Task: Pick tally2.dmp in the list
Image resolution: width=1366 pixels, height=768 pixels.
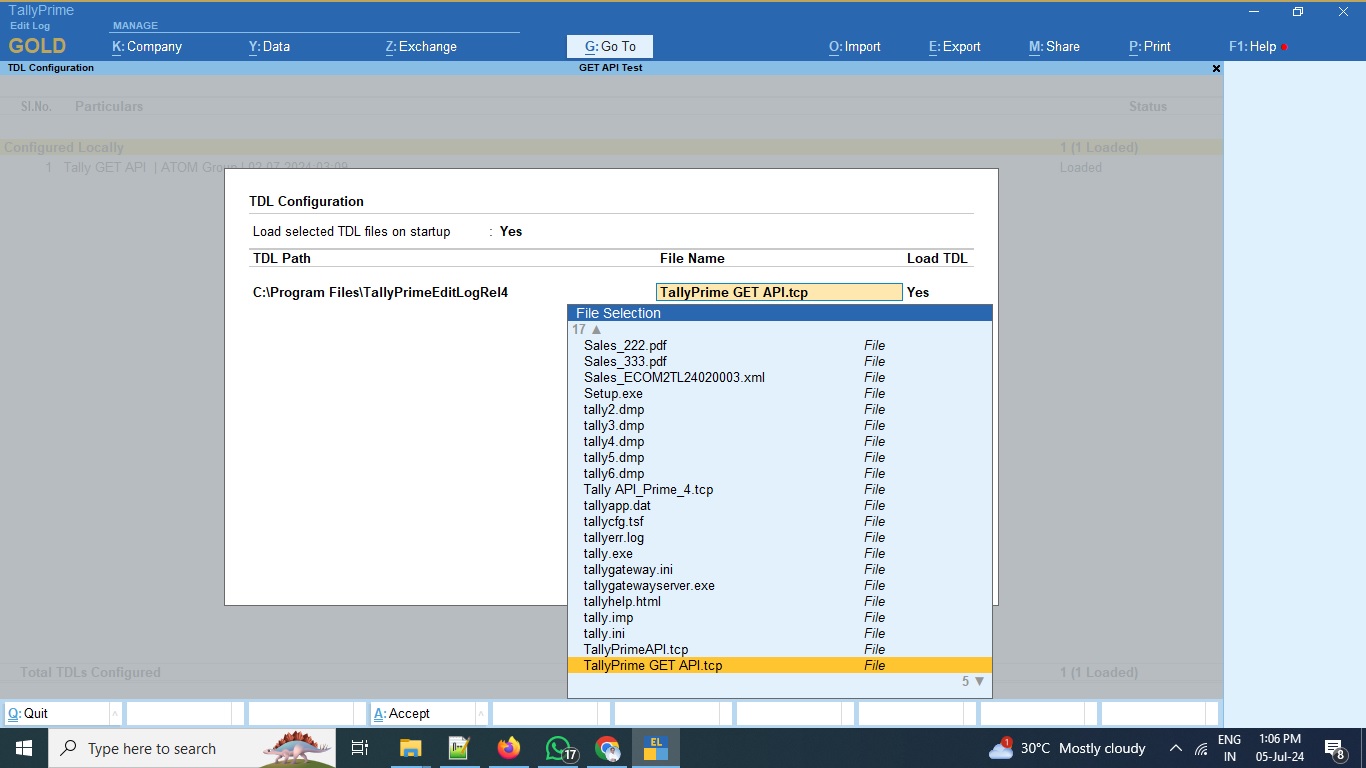Action: [780, 409]
